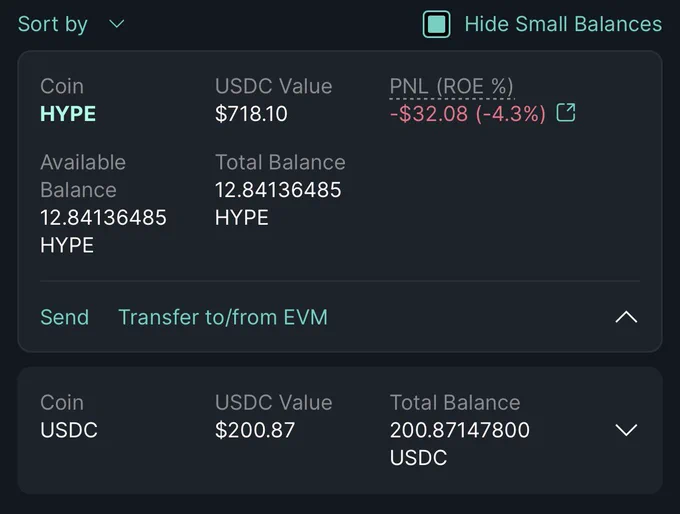680x514 pixels.
Task: Click HYPE Available Balance amount
Action: pos(103,218)
